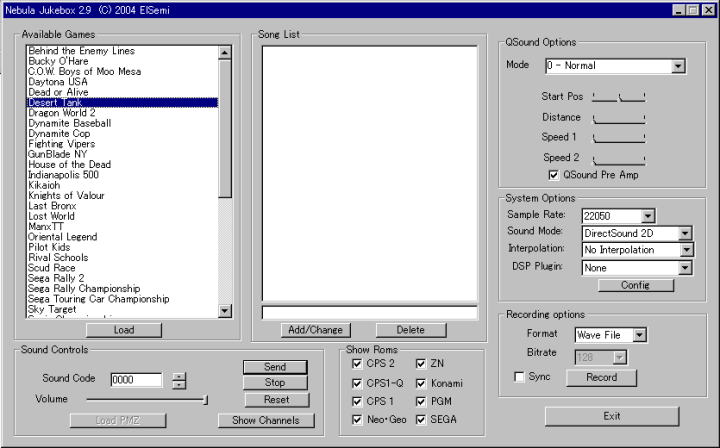Click the Volume slider track
Image resolution: width=720 pixels, height=448 pixels.
(145, 399)
